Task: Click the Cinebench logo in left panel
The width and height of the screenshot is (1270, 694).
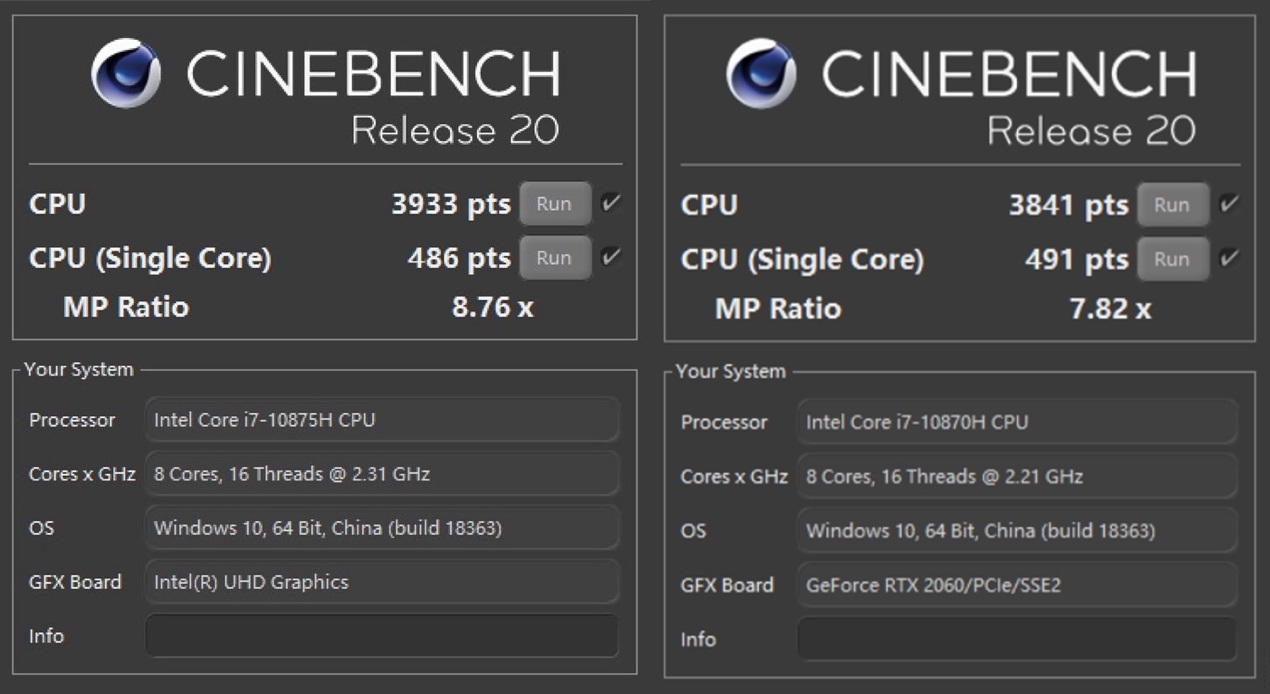Action: click(x=126, y=73)
